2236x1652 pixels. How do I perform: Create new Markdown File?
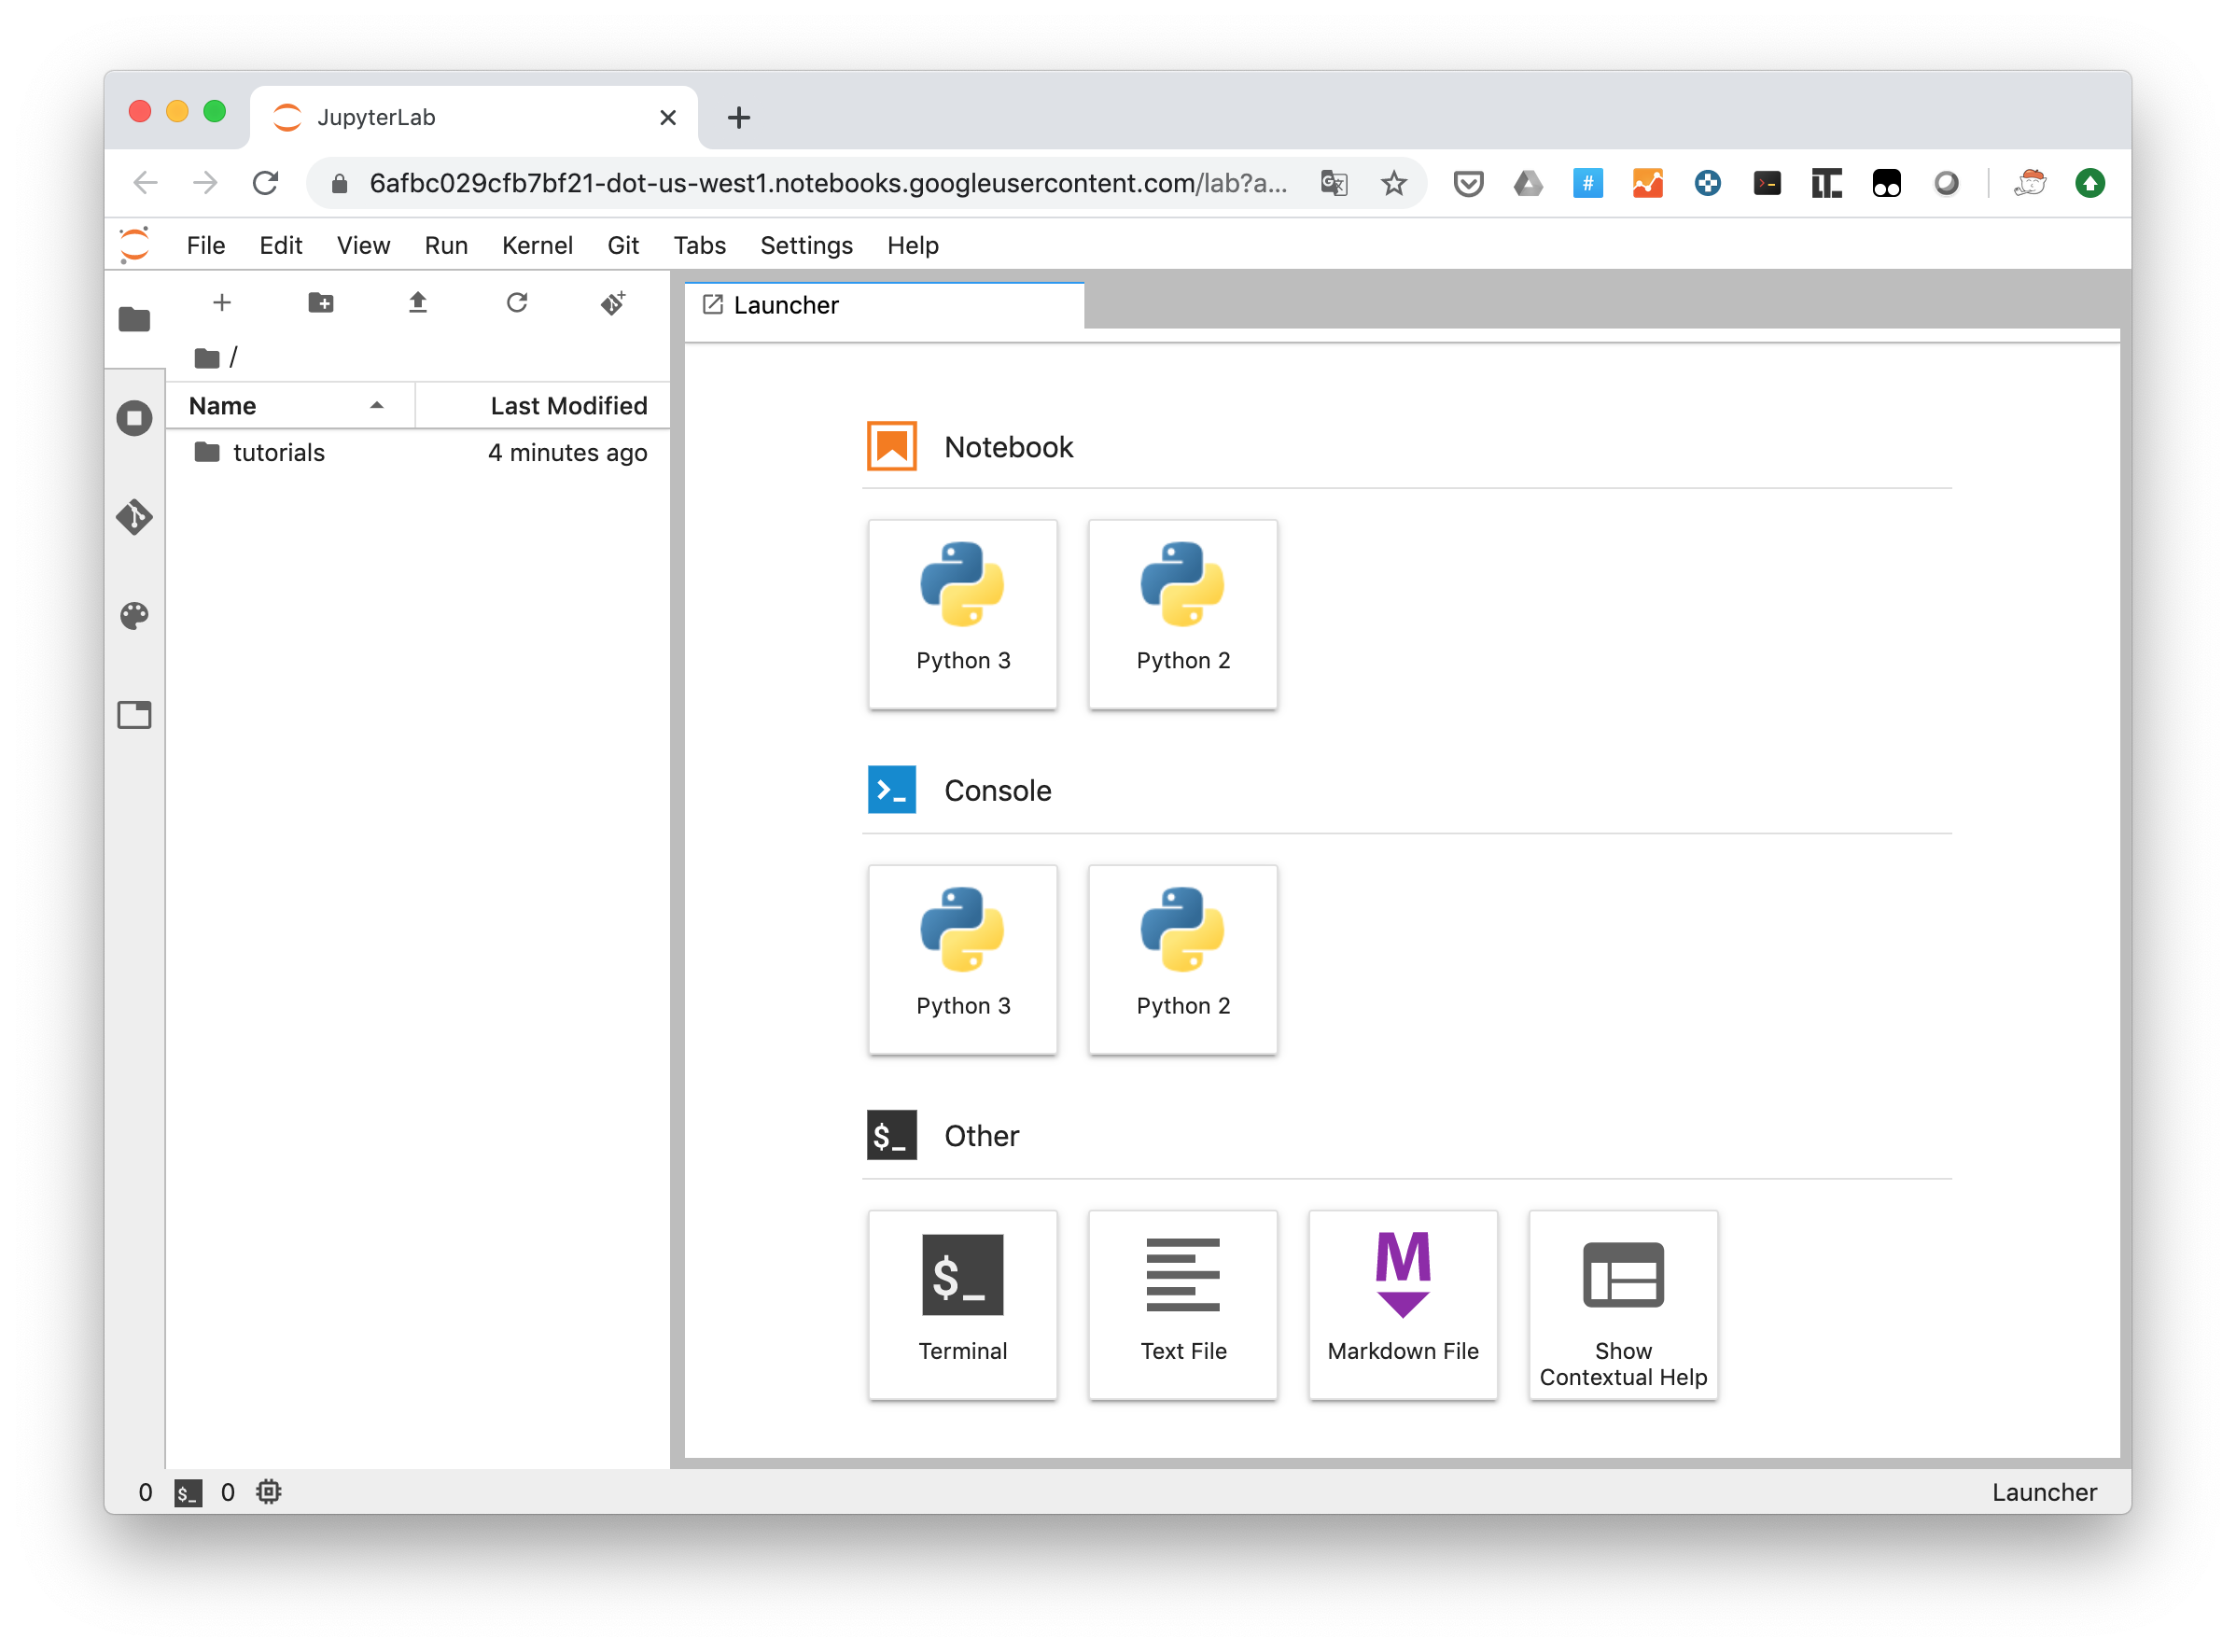click(x=1401, y=1301)
